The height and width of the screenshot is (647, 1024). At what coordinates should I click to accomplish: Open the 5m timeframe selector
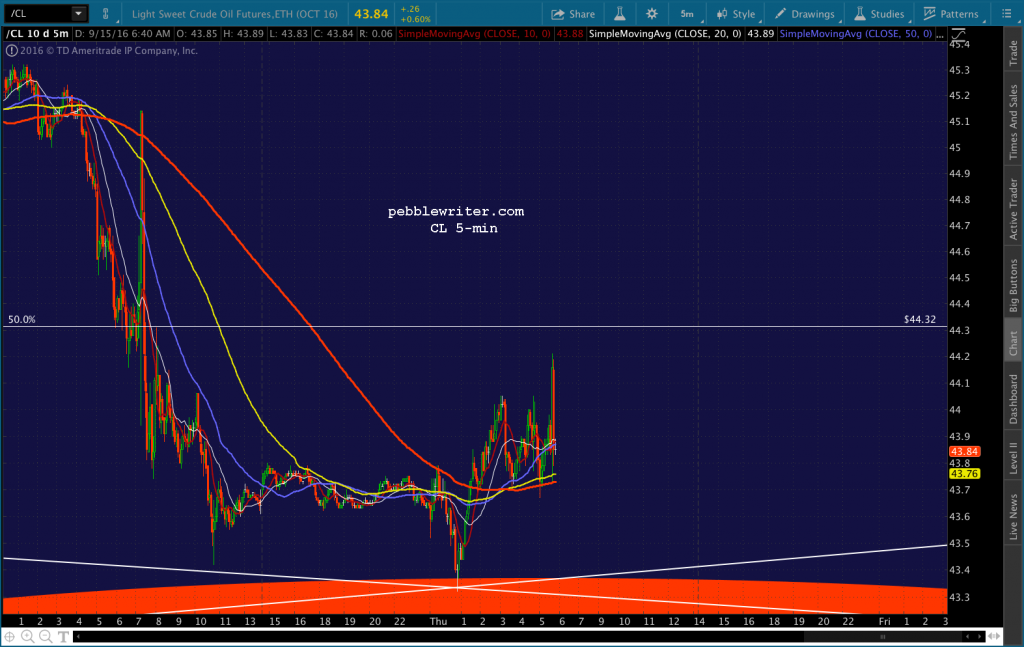688,14
